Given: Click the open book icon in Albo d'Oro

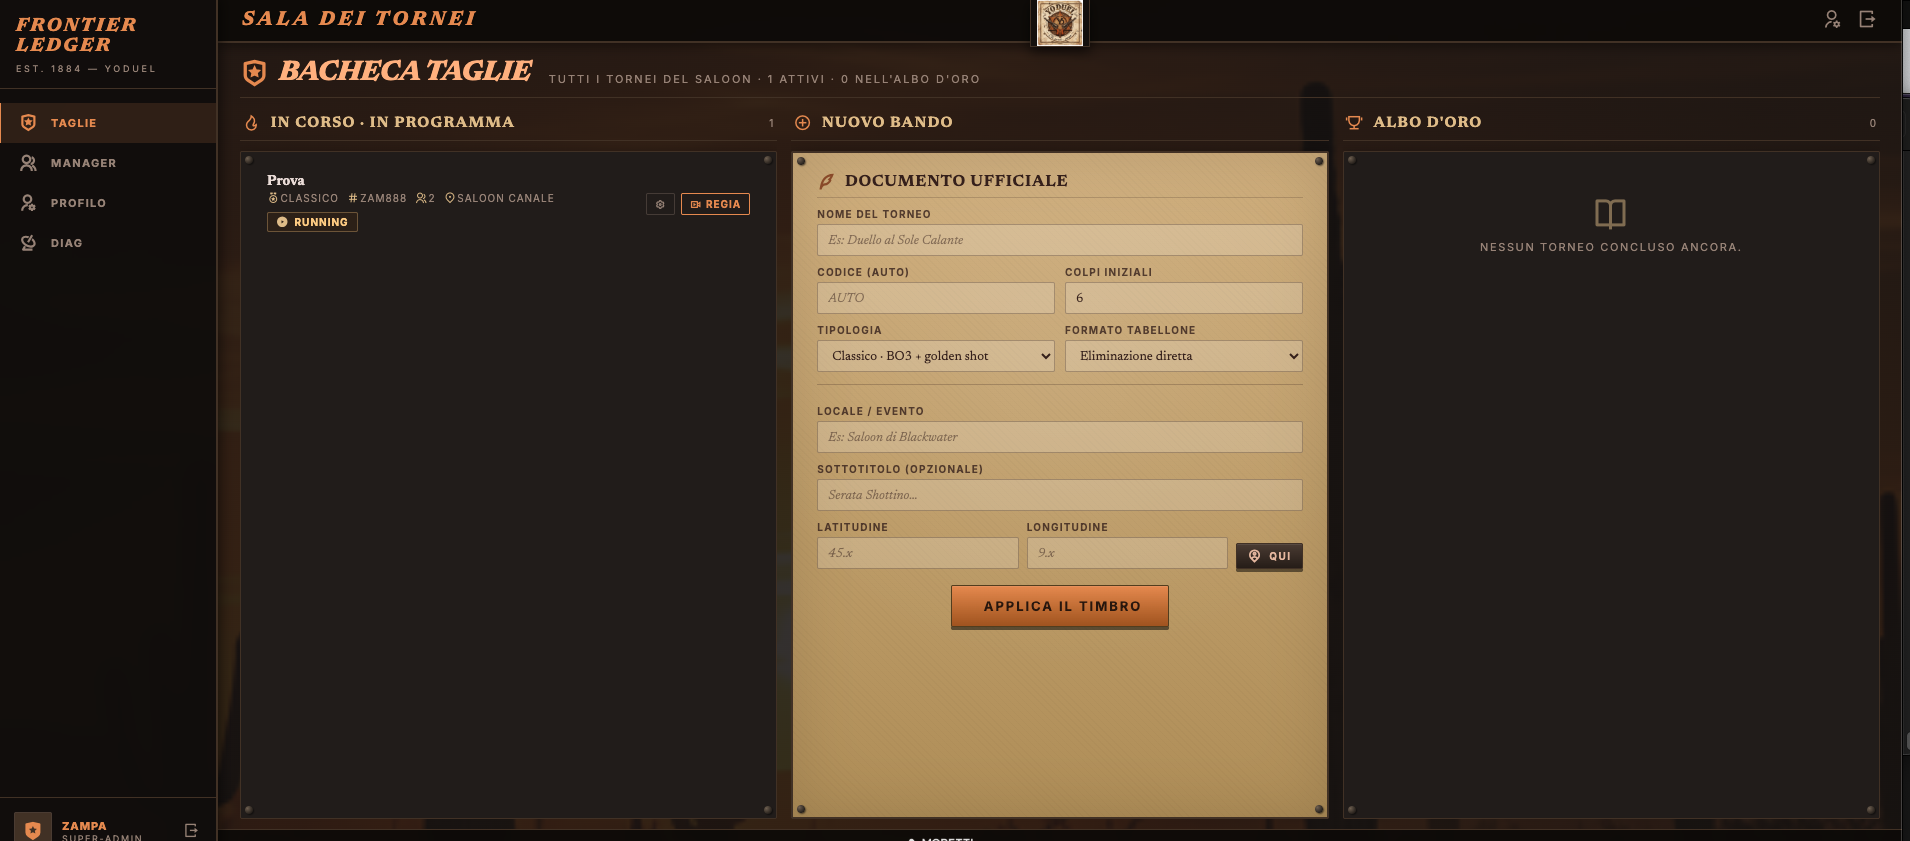Looking at the screenshot, I should click(1610, 213).
